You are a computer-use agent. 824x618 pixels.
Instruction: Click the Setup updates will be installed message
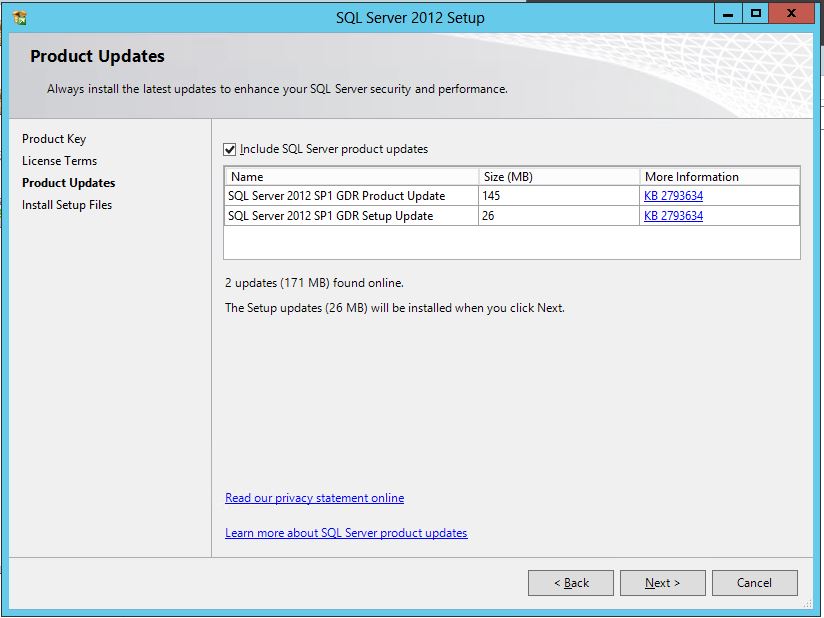[x=395, y=308]
